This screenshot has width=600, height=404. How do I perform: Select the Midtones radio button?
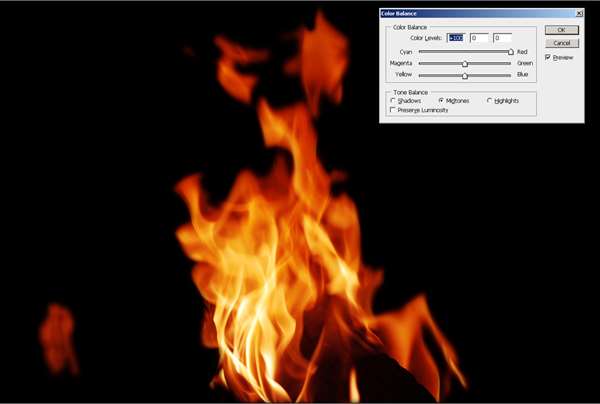click(441, 101)
